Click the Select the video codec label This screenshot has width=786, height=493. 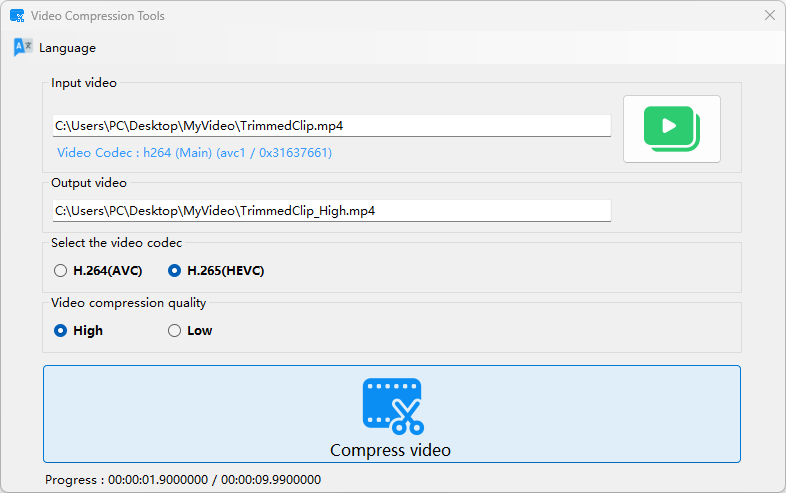pyautogui.click(x=116, y=243)
